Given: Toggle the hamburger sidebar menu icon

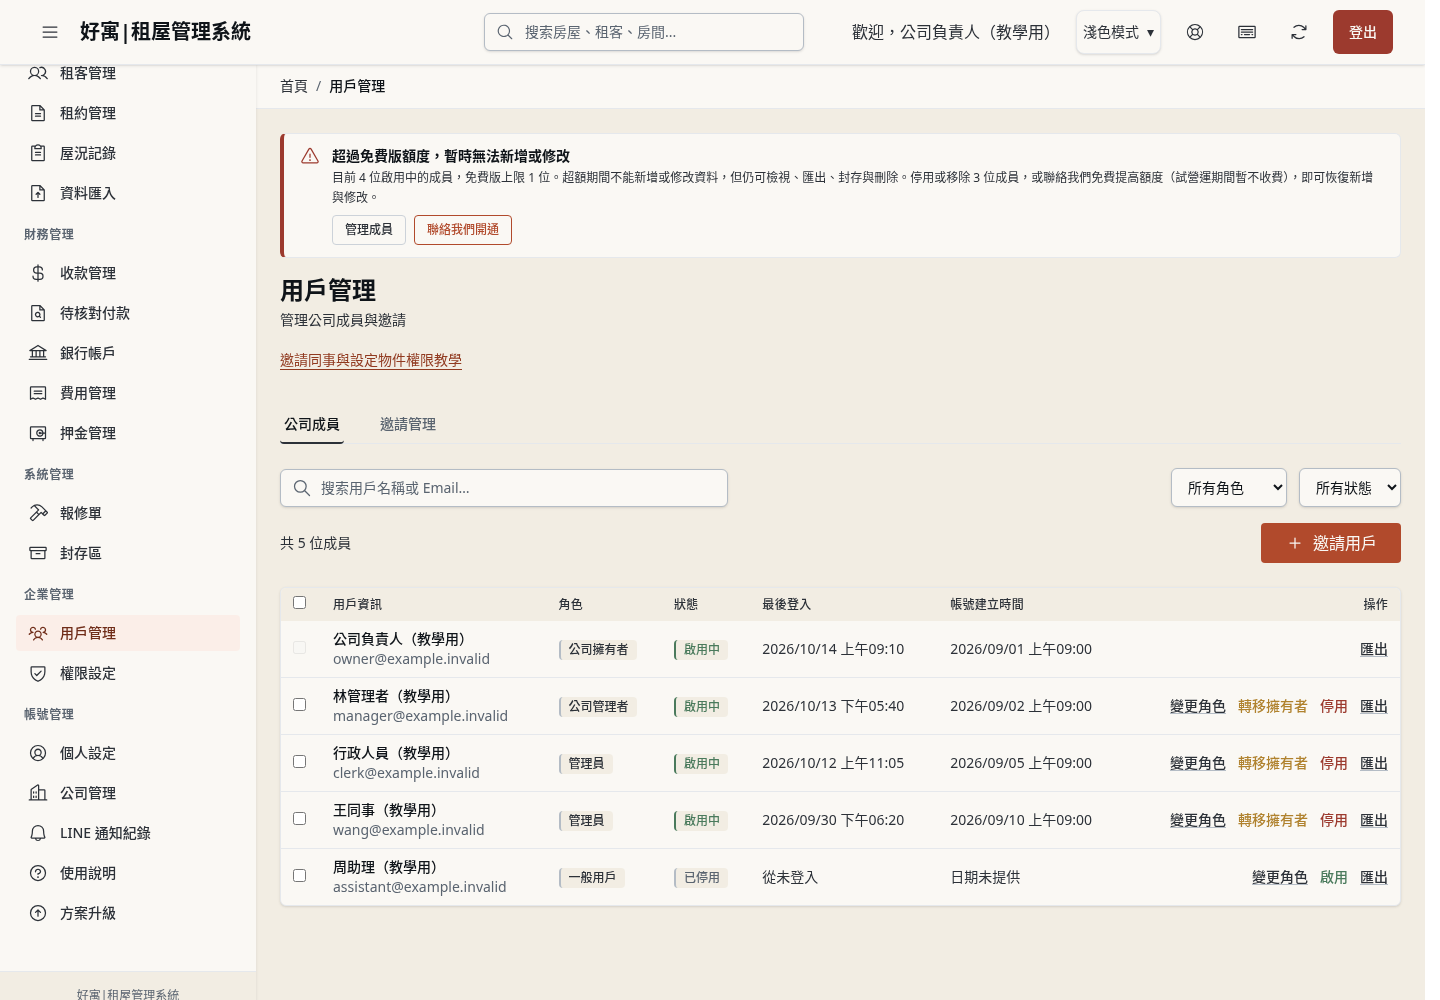Looking at the screenshot, I should [x=50, y=32].
